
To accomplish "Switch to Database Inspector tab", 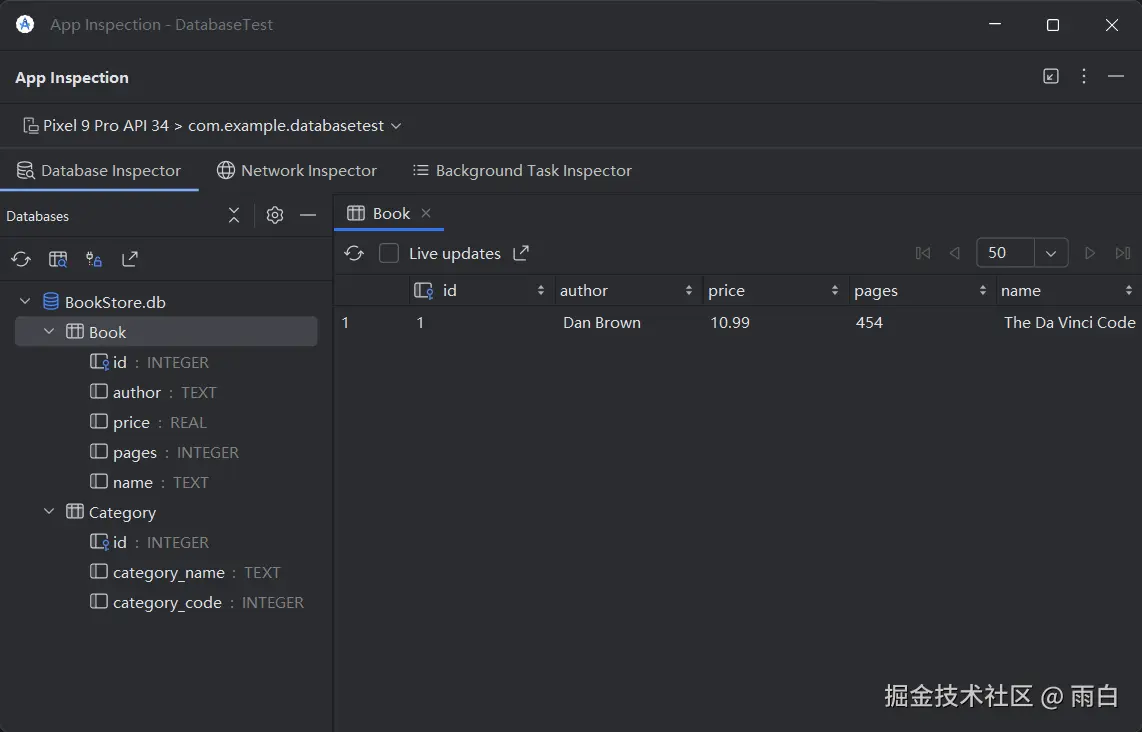I will (99, 170).
